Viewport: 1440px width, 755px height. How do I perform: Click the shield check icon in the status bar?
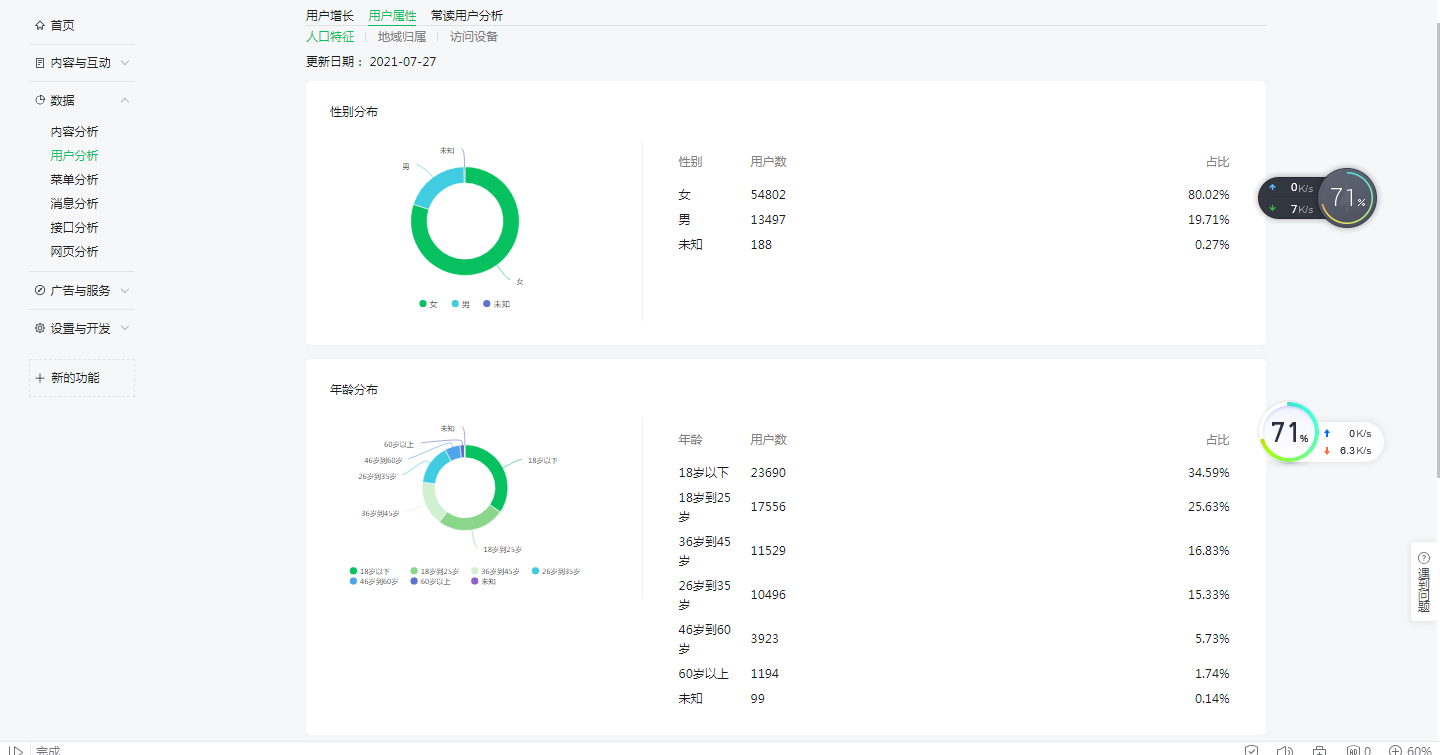(1252, 750)
